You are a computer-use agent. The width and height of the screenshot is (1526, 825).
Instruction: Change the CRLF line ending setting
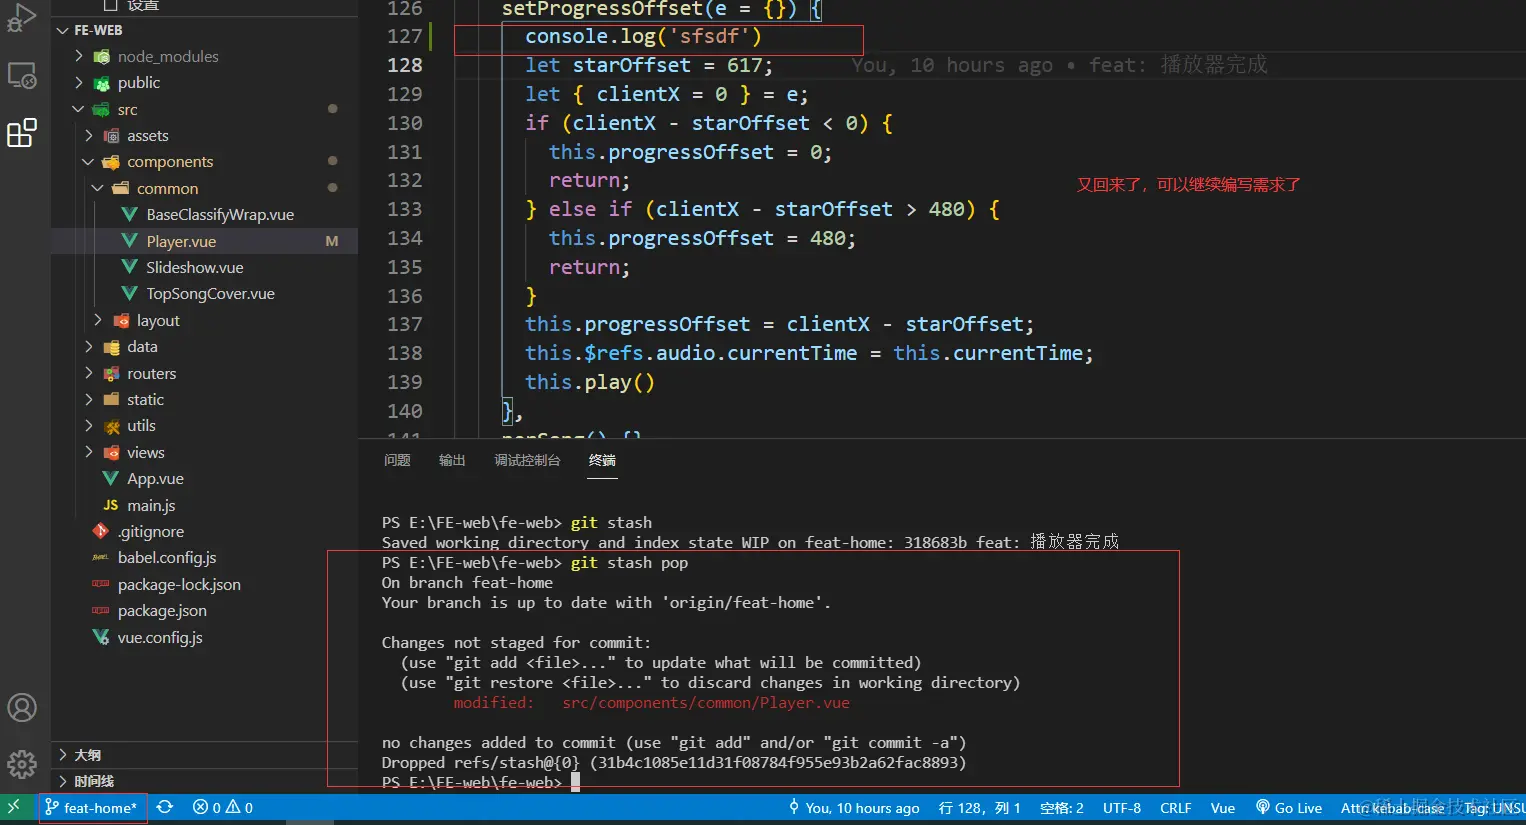(1176, 807)
